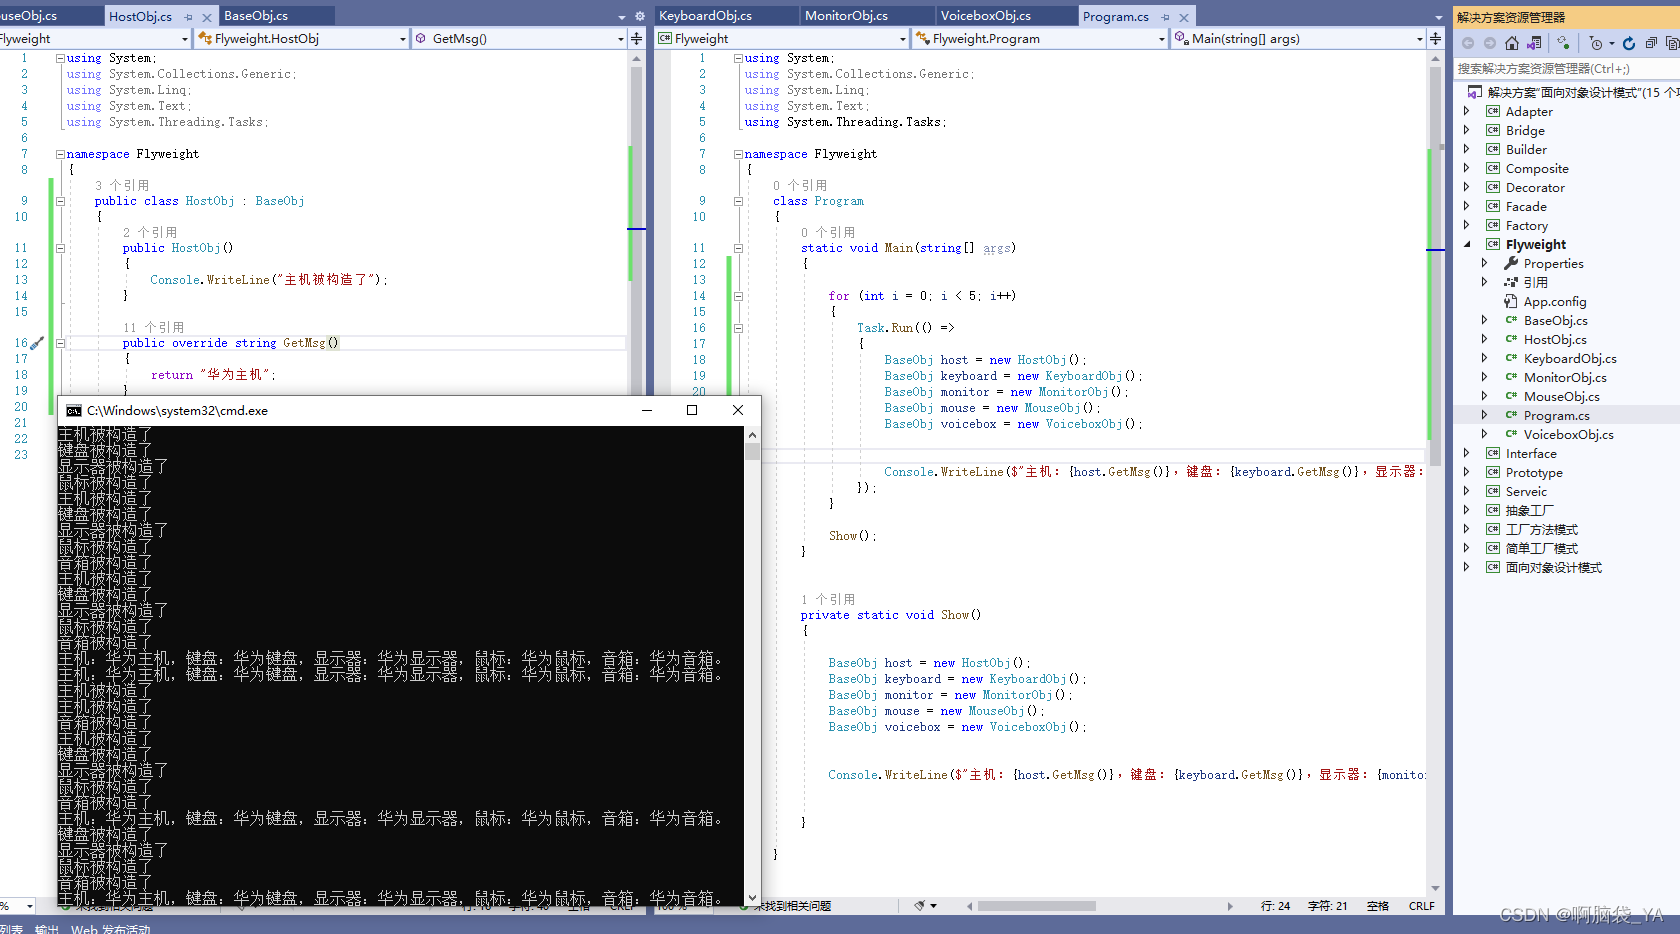1680x934 pixels.
Task: Click the Forward arrow in Solution Explorer toolbar
Action: point(1490,43)
